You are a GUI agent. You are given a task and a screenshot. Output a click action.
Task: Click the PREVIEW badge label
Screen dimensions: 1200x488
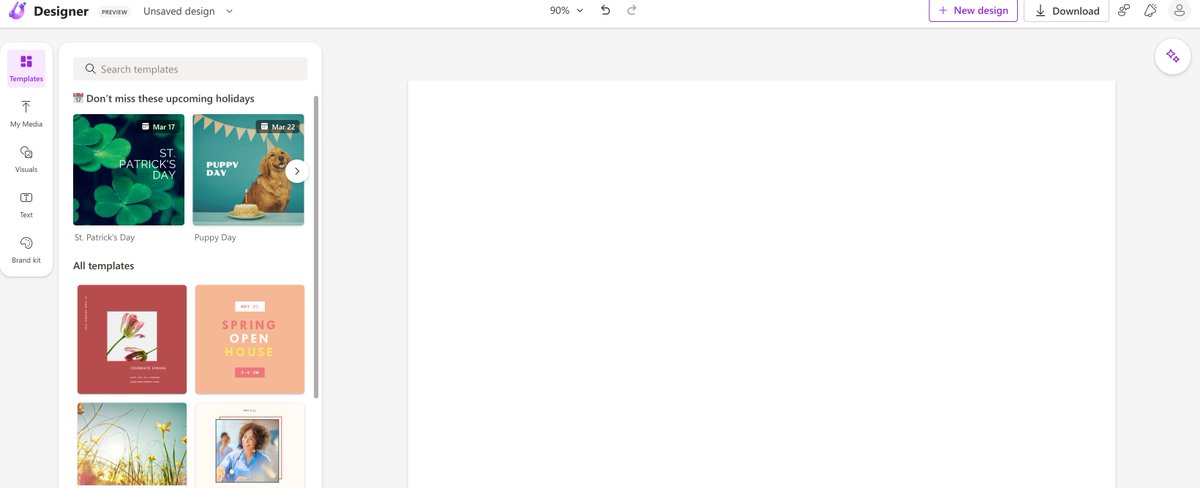[x=114, y=11]
